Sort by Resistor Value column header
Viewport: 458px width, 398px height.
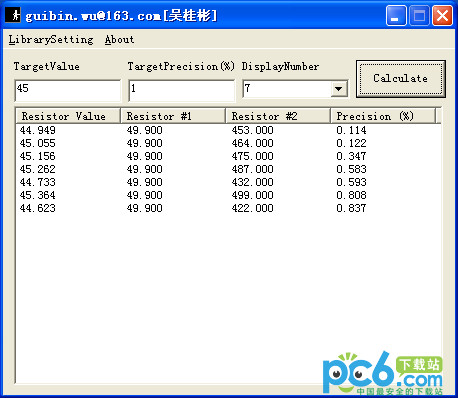tap(68, 116)
